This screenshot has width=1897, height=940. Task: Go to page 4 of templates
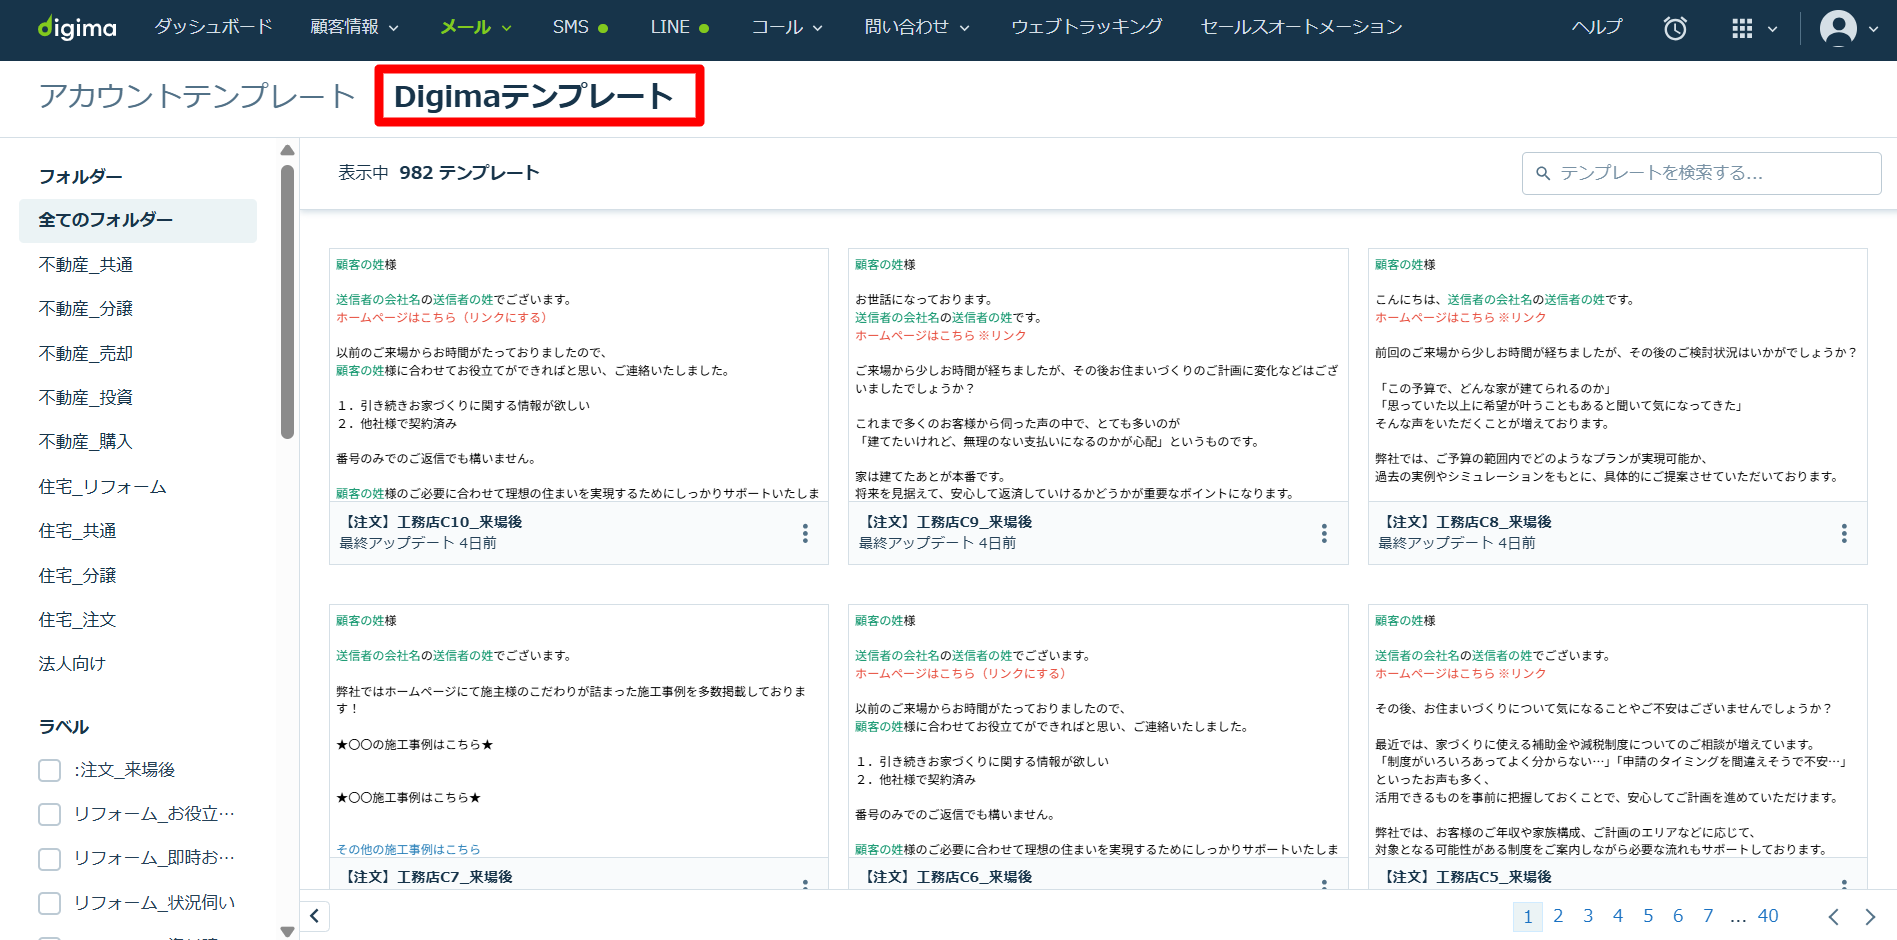(x=1618, y=916)
